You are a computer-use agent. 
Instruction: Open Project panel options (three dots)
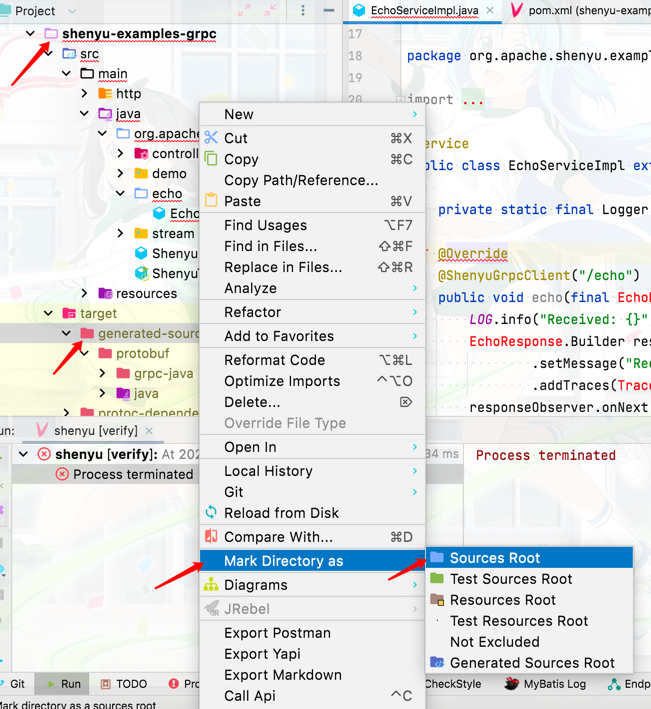pyautogui.click(x=303, y=11)
